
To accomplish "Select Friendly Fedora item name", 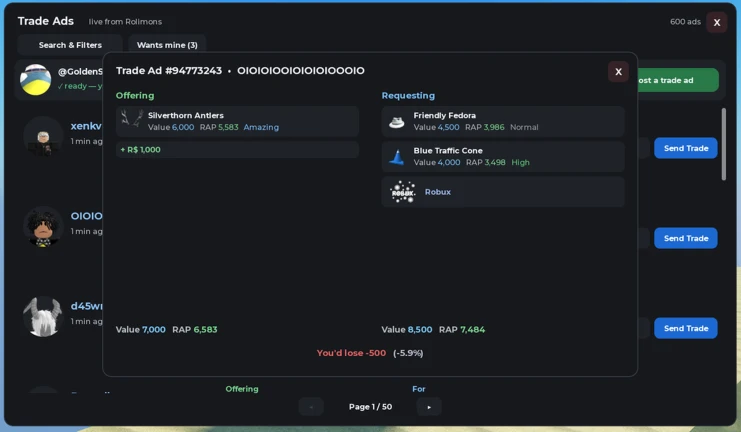I will coord(444,115).
